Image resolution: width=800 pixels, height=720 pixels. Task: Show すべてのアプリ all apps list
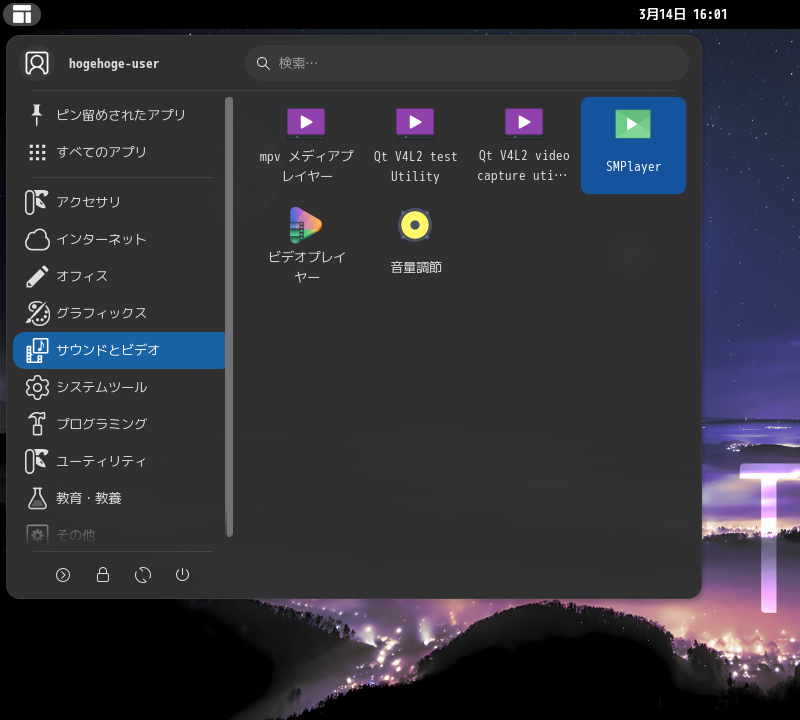(x=118, y=152)
